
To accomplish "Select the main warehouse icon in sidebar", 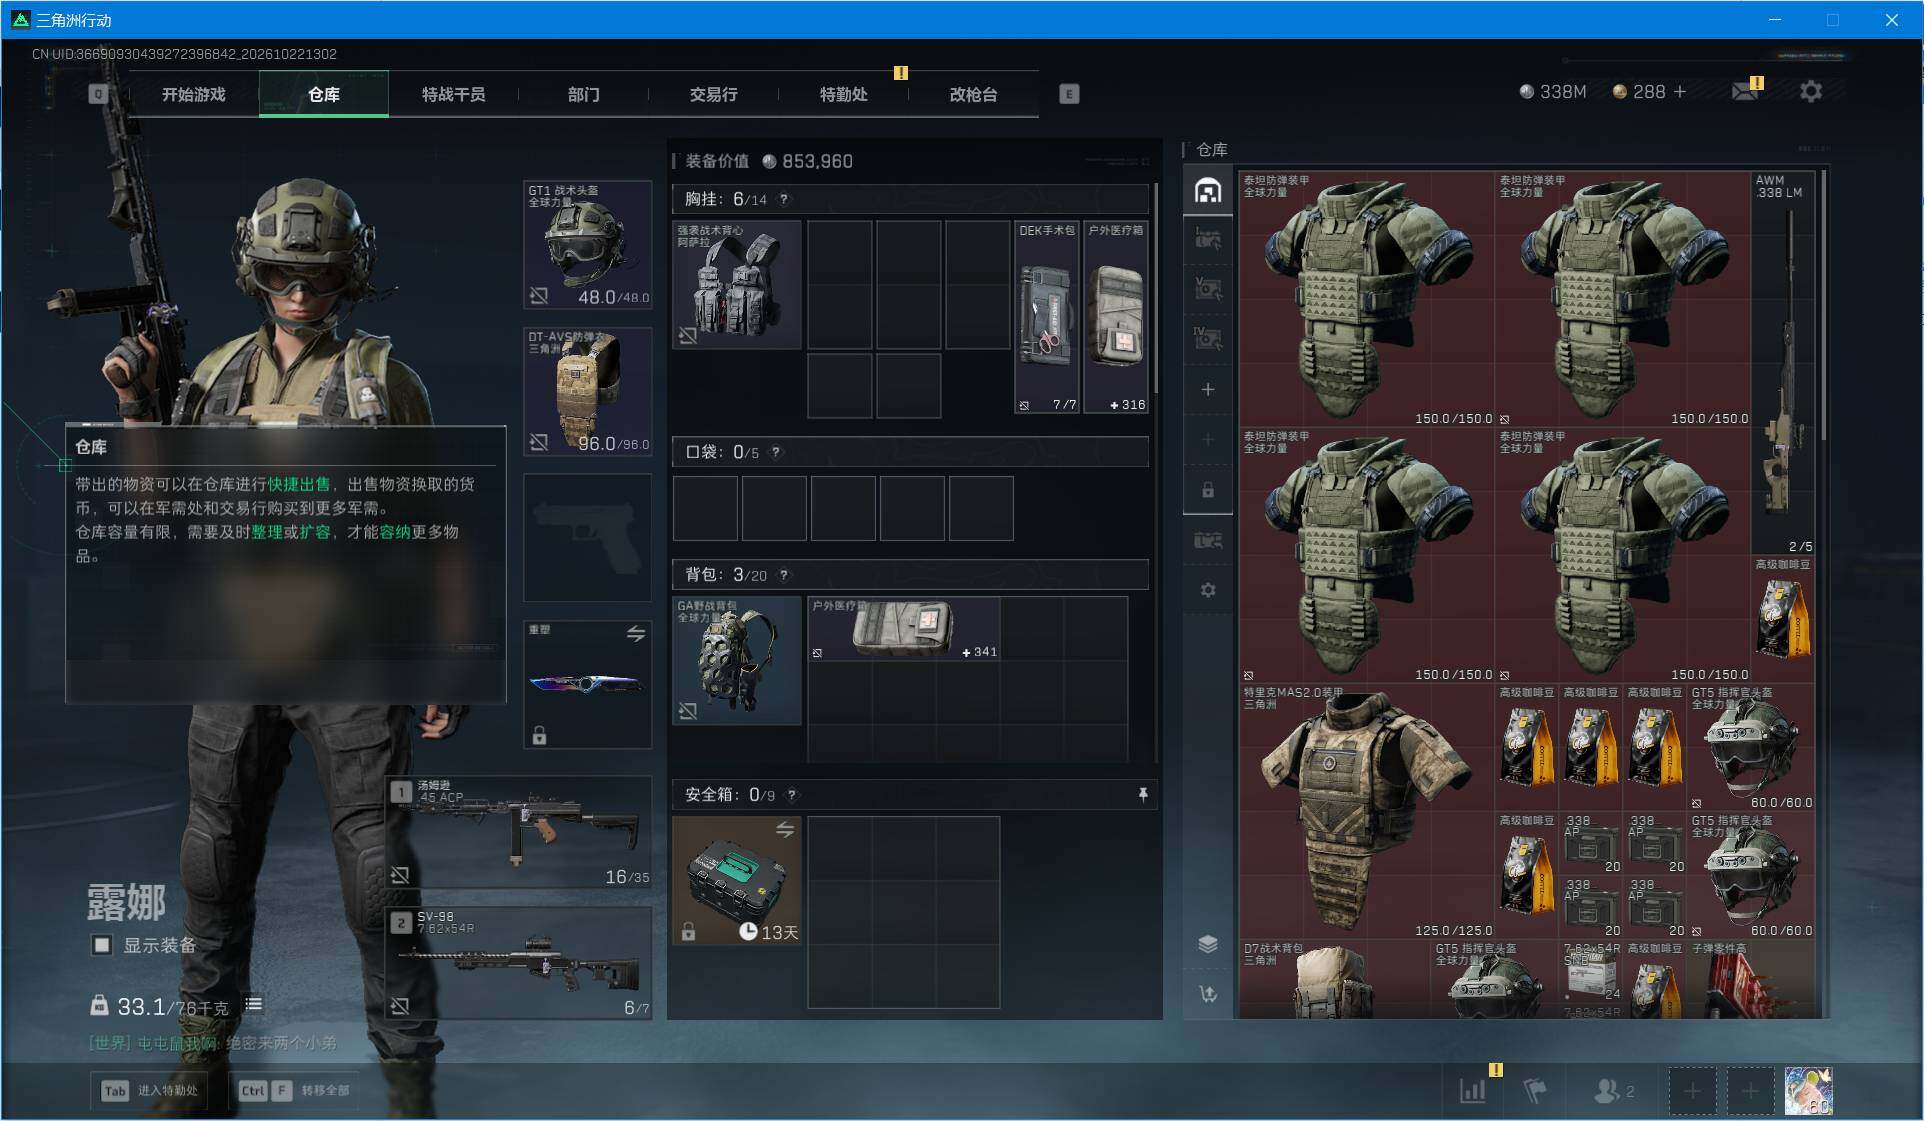I will [1208, 190].
